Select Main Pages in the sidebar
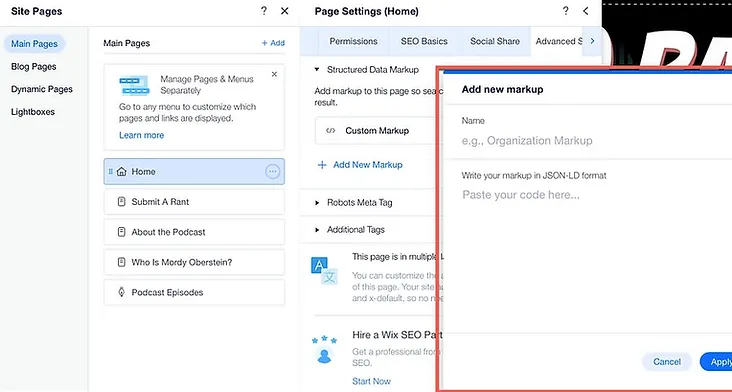Screen dimensions: 732x392 [35, 44]
